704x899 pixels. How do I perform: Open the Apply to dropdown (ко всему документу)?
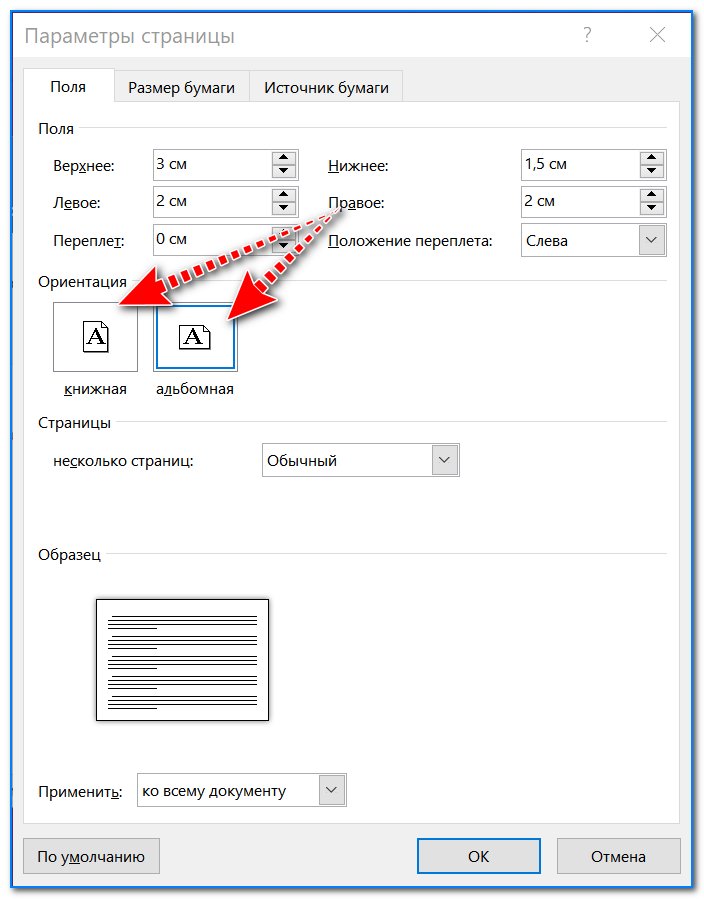331,790
